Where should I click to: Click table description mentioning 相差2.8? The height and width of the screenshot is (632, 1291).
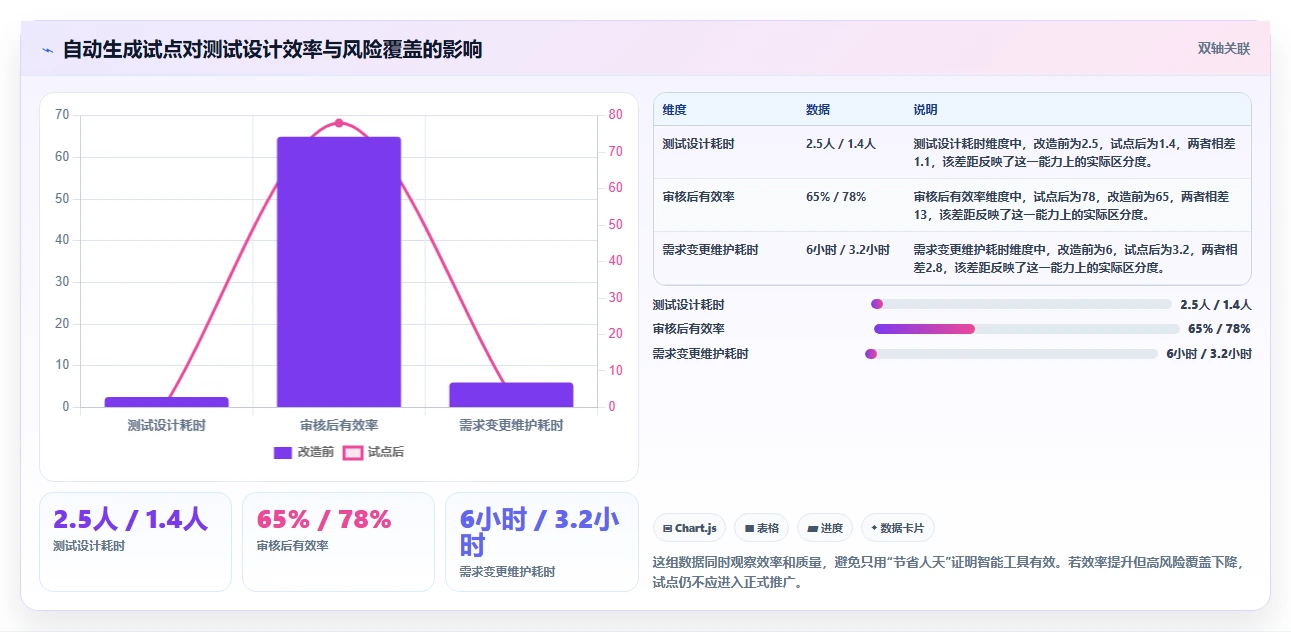(x=1076, y=259)
